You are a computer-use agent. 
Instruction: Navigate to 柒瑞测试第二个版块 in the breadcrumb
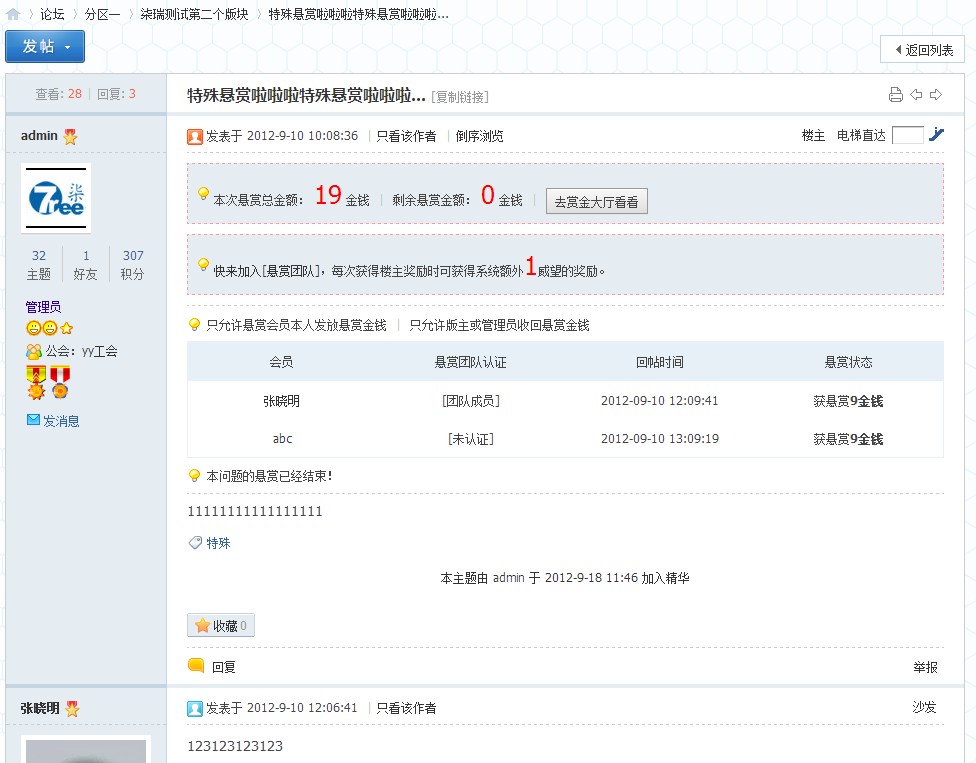(x=194, y=14)
